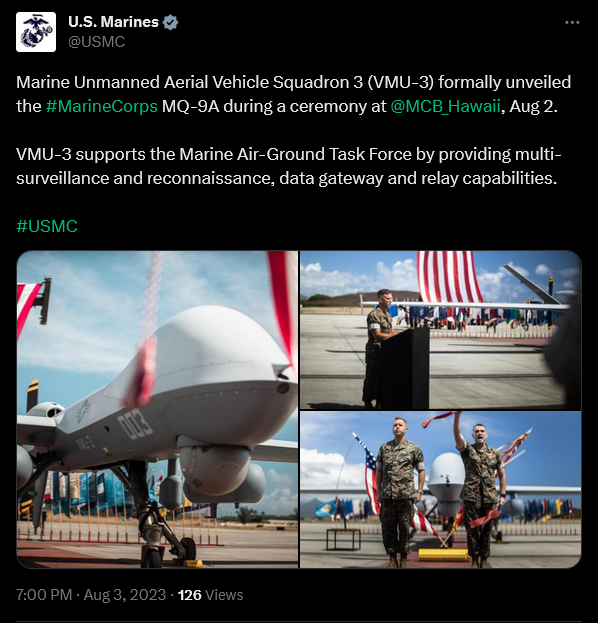
Task: Click the blue verified badge icon
Action: pyautogui.click(x=170, y=22)
